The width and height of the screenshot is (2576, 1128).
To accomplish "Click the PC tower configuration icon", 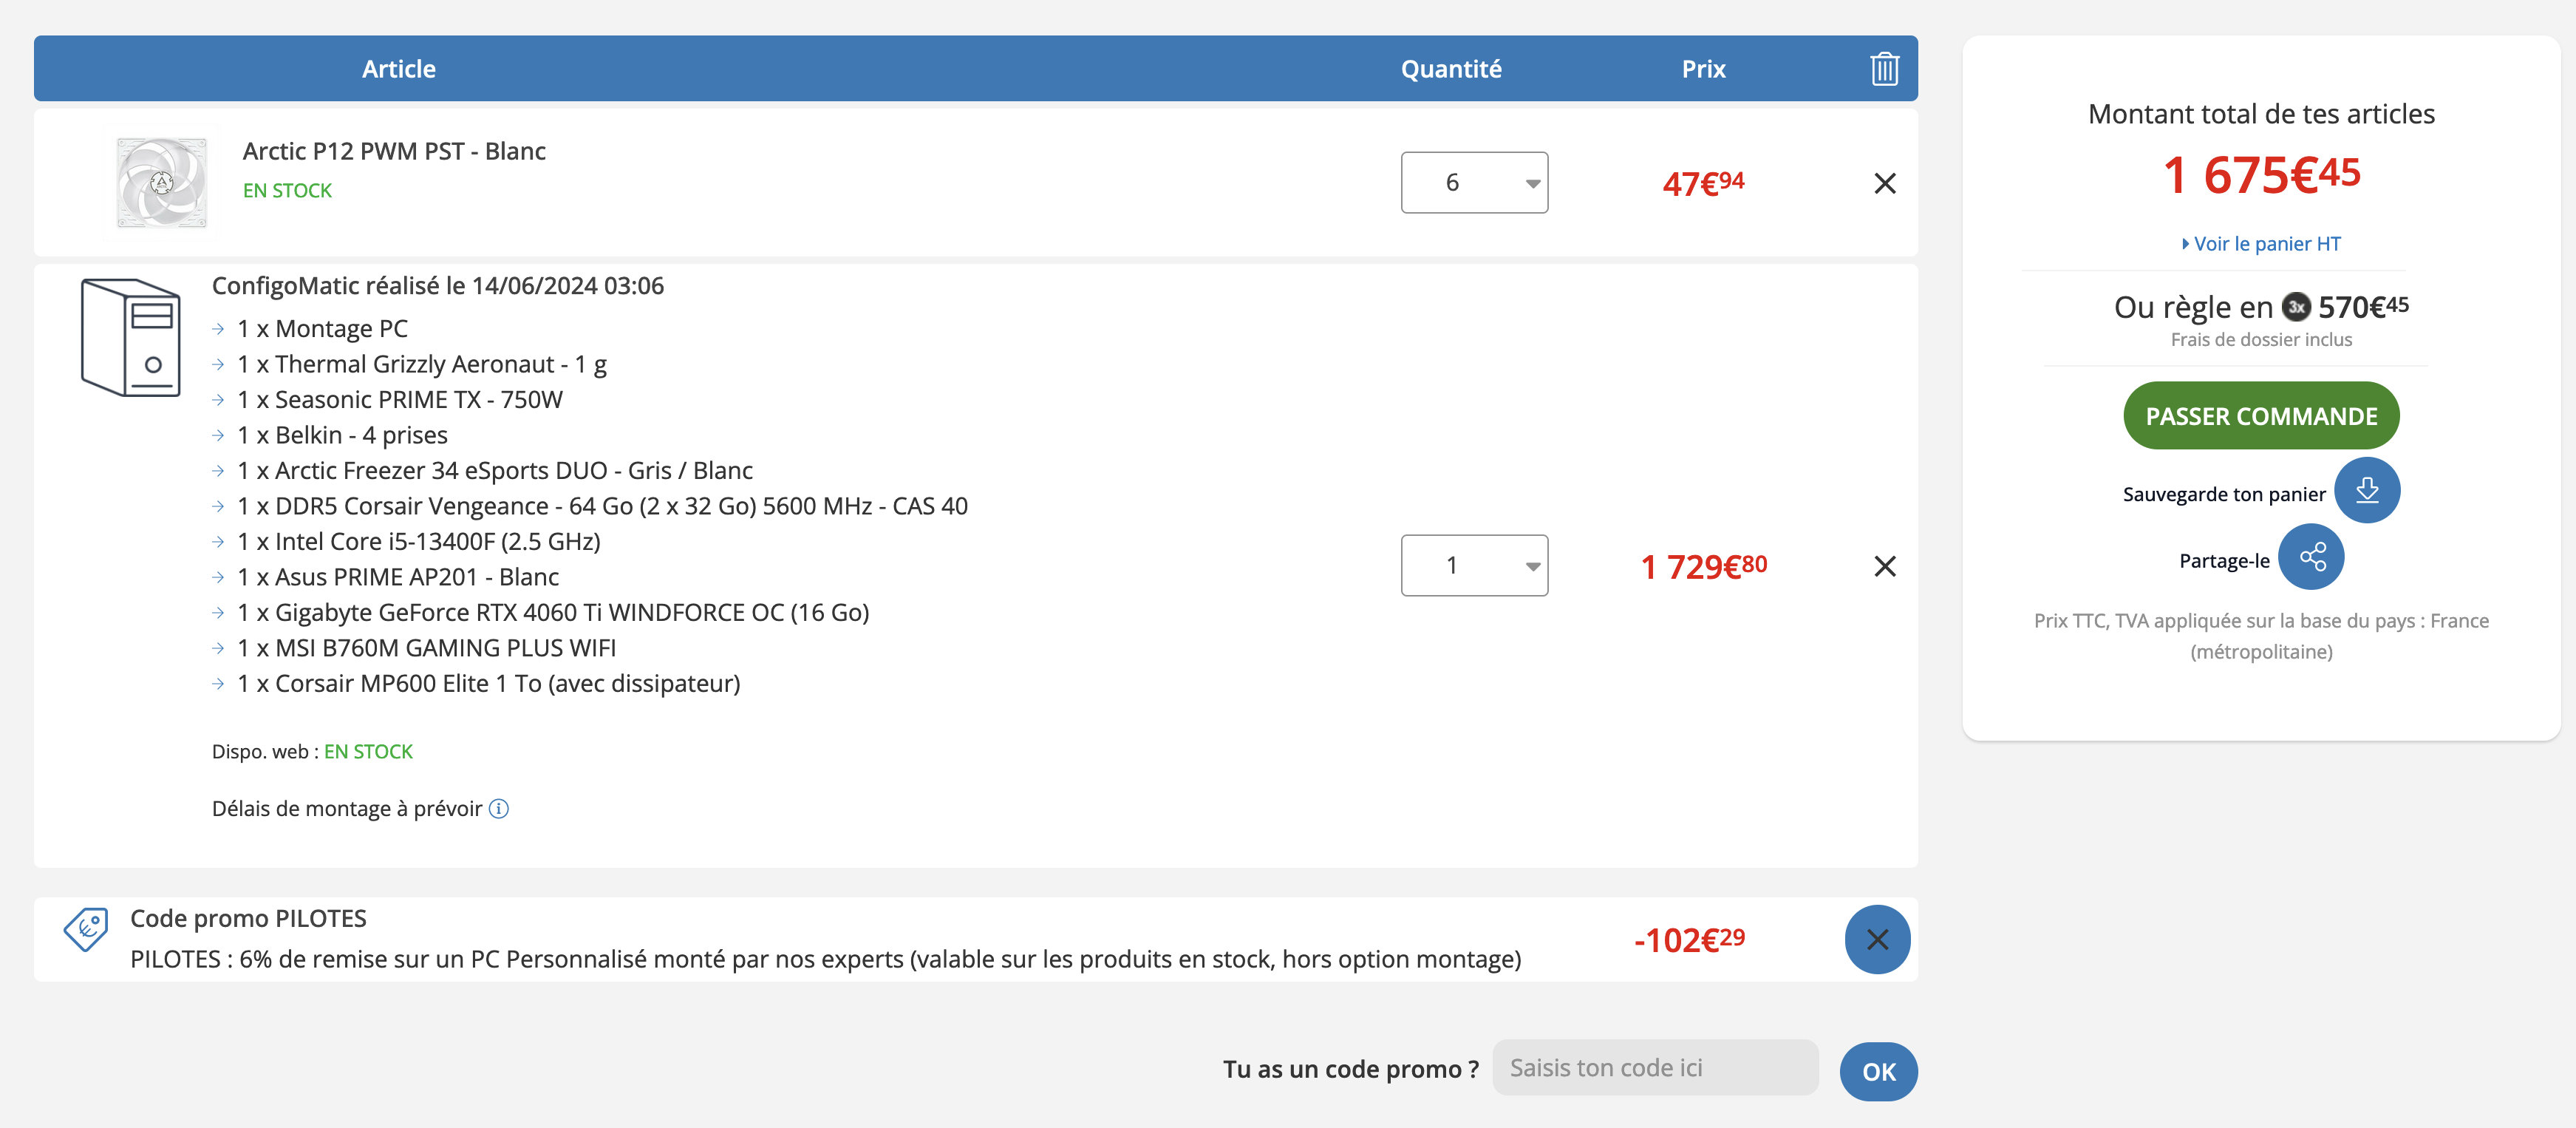I will tap(131, 337).
